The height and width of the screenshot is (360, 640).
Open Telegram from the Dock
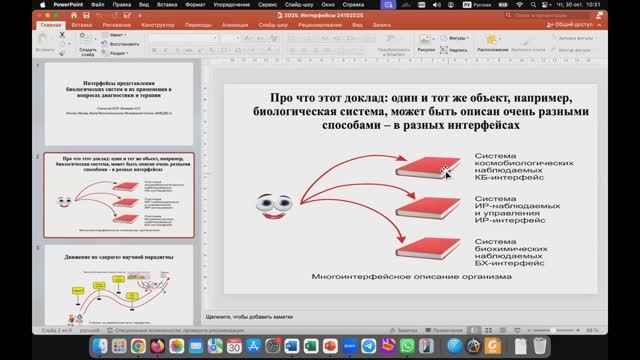369,346
